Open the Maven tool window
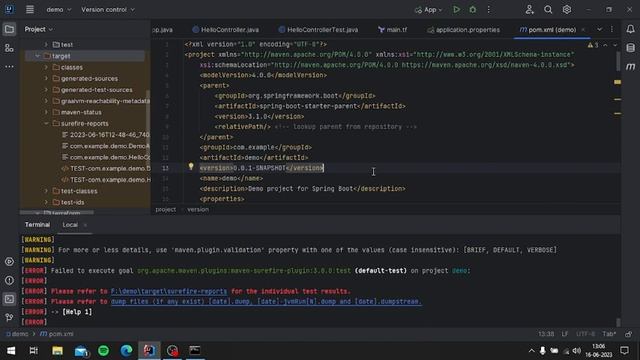640x360 pixels. coord(631,67)
